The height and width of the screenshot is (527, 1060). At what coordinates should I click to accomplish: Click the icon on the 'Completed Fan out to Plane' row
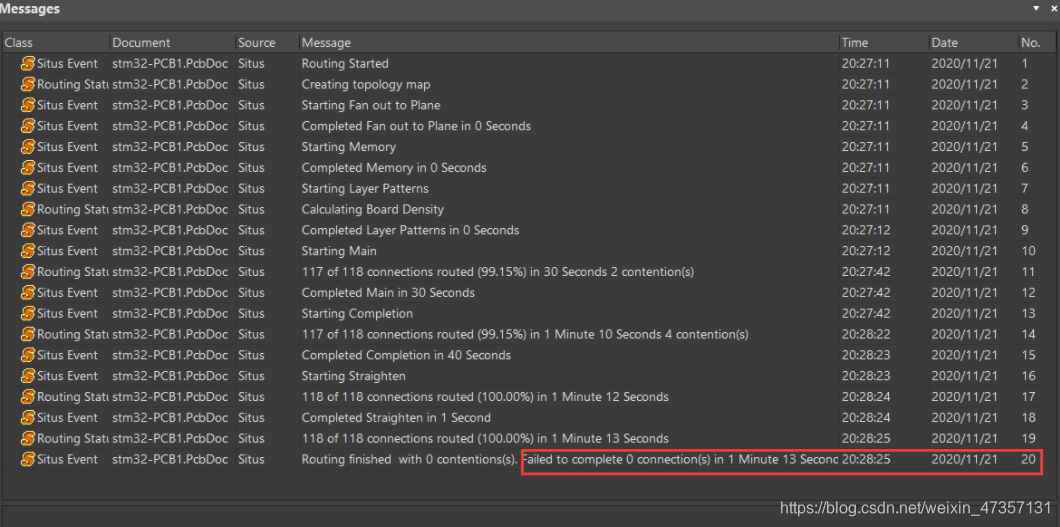click(28, 126)
